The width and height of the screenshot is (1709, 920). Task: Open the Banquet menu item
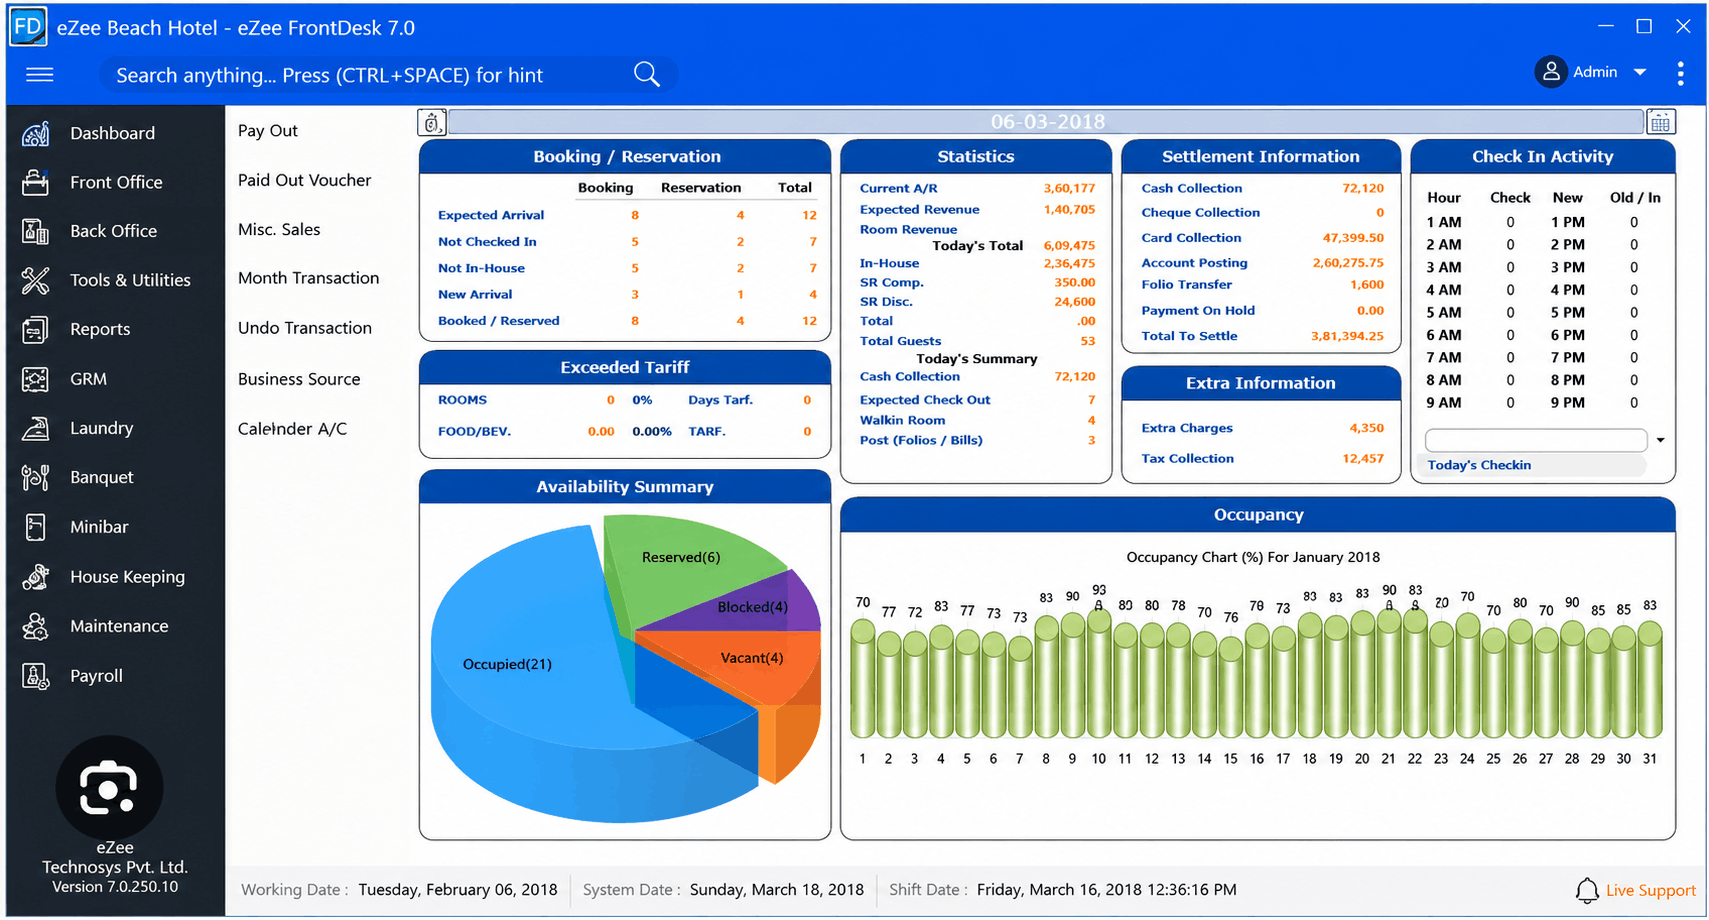[x=101, y=477]
